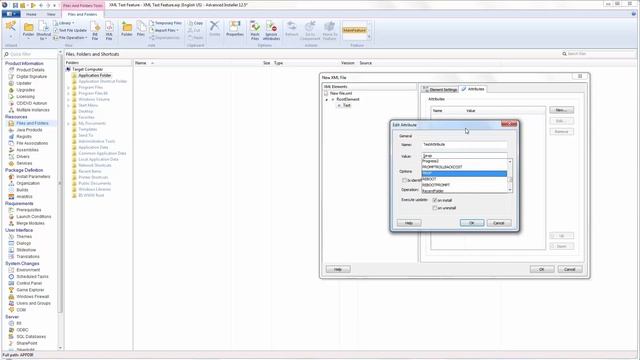Switch to the Files and Folders ribbon tab
This screenshot has width=640, height=360.
tap(82, 14)
